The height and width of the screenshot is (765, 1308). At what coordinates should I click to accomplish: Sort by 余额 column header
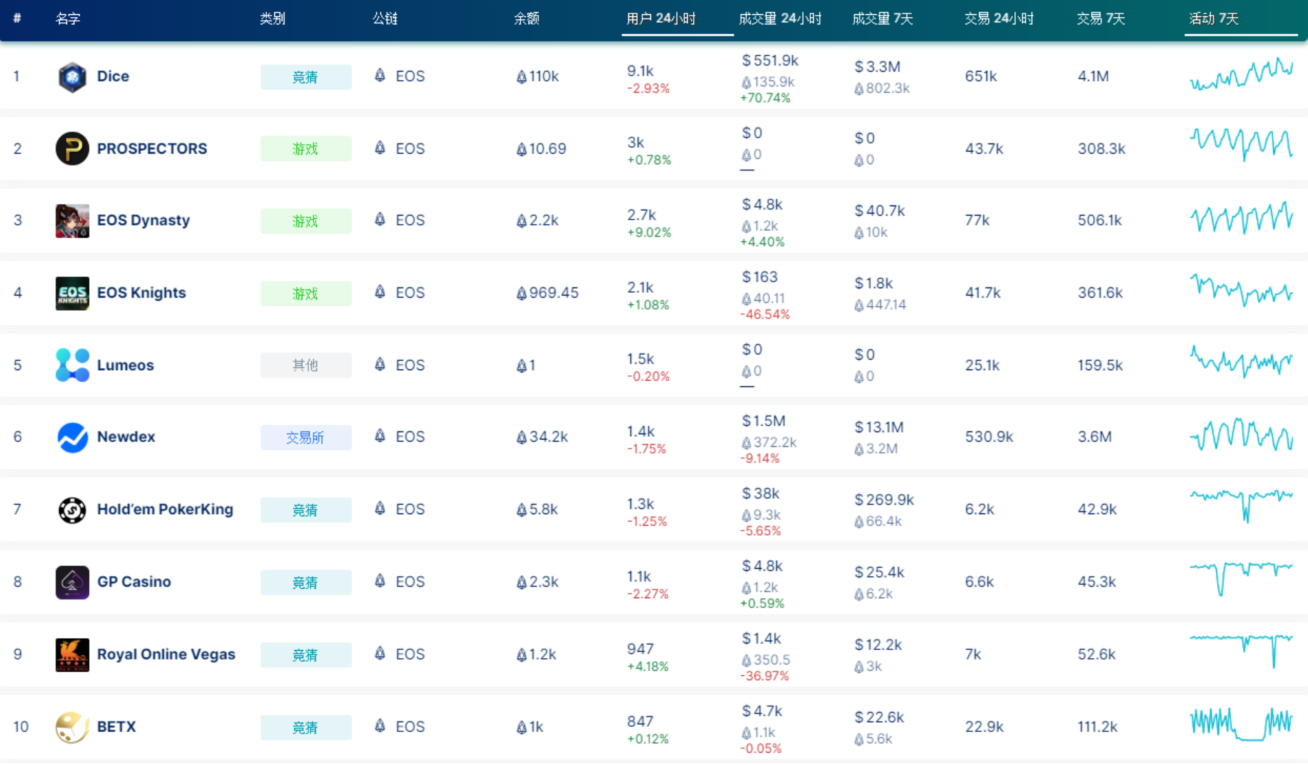coord(526,19)
